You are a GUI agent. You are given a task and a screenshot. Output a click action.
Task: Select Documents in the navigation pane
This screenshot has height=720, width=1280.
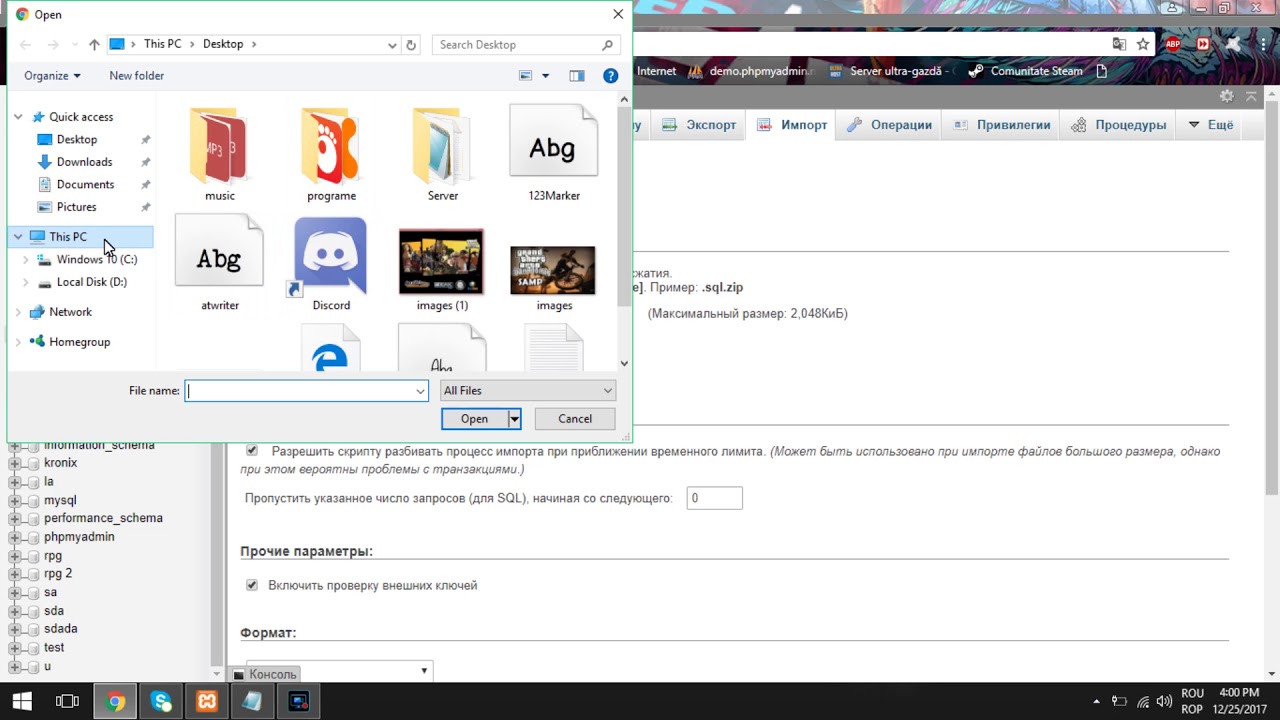85,185
